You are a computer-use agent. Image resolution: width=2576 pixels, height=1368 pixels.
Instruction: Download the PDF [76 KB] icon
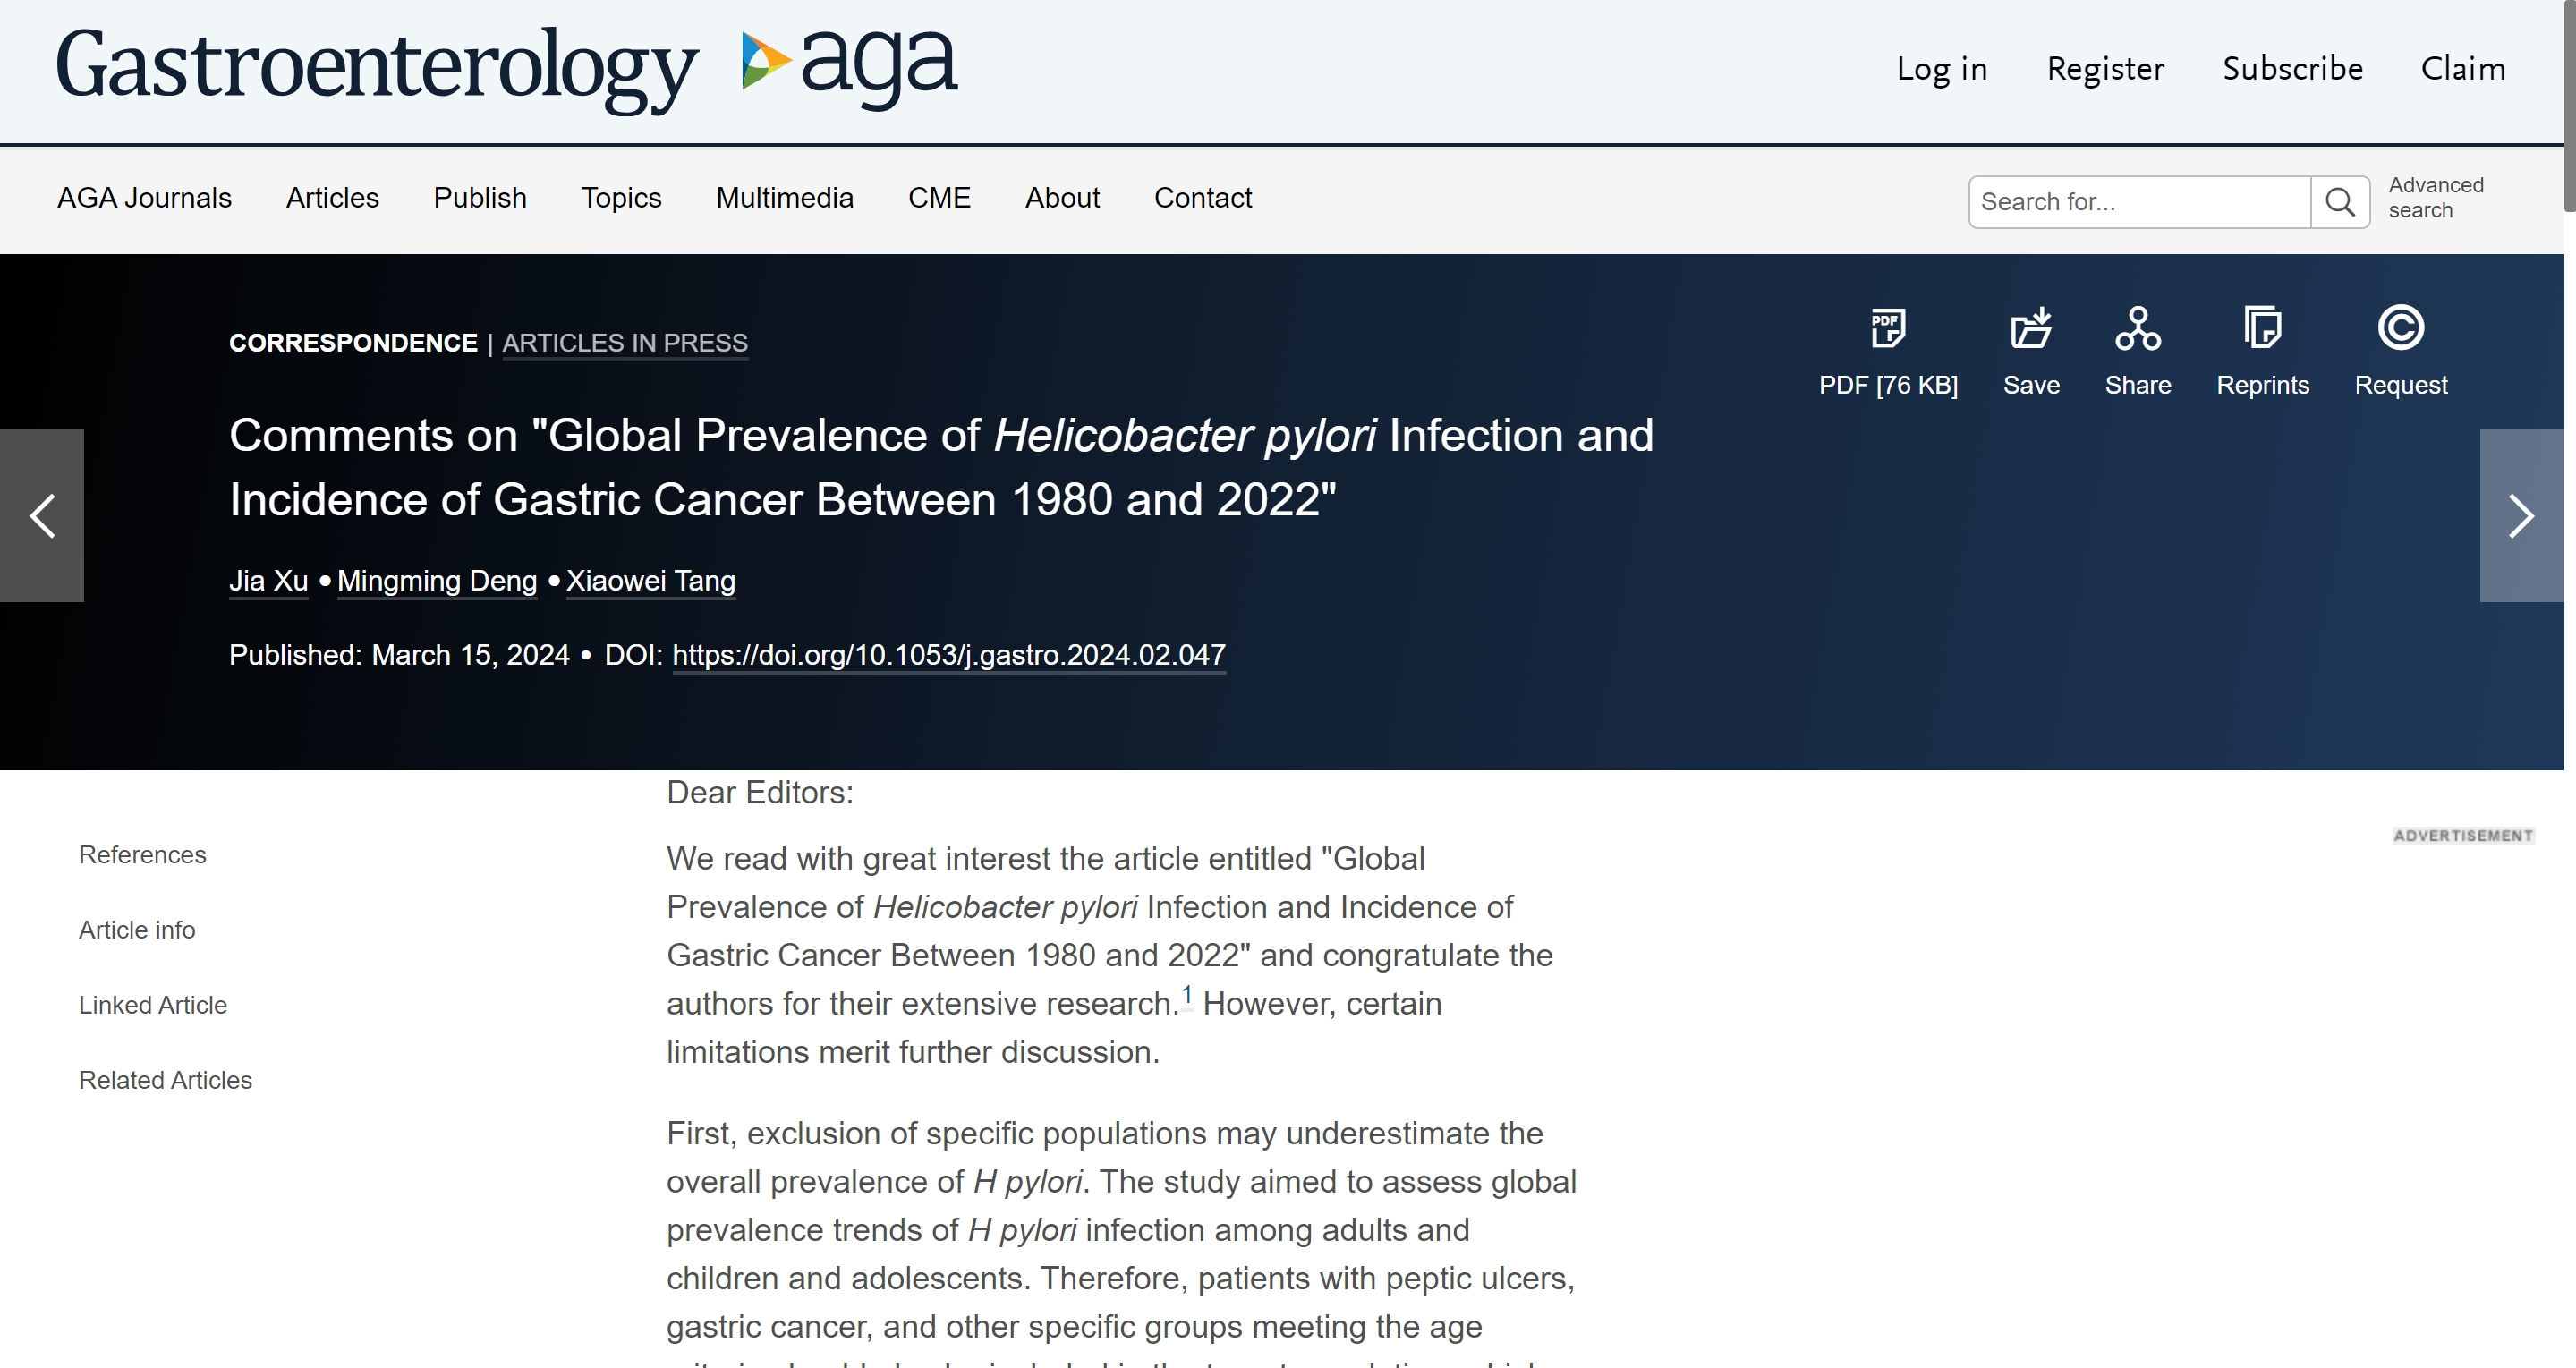coord(1888,328)
